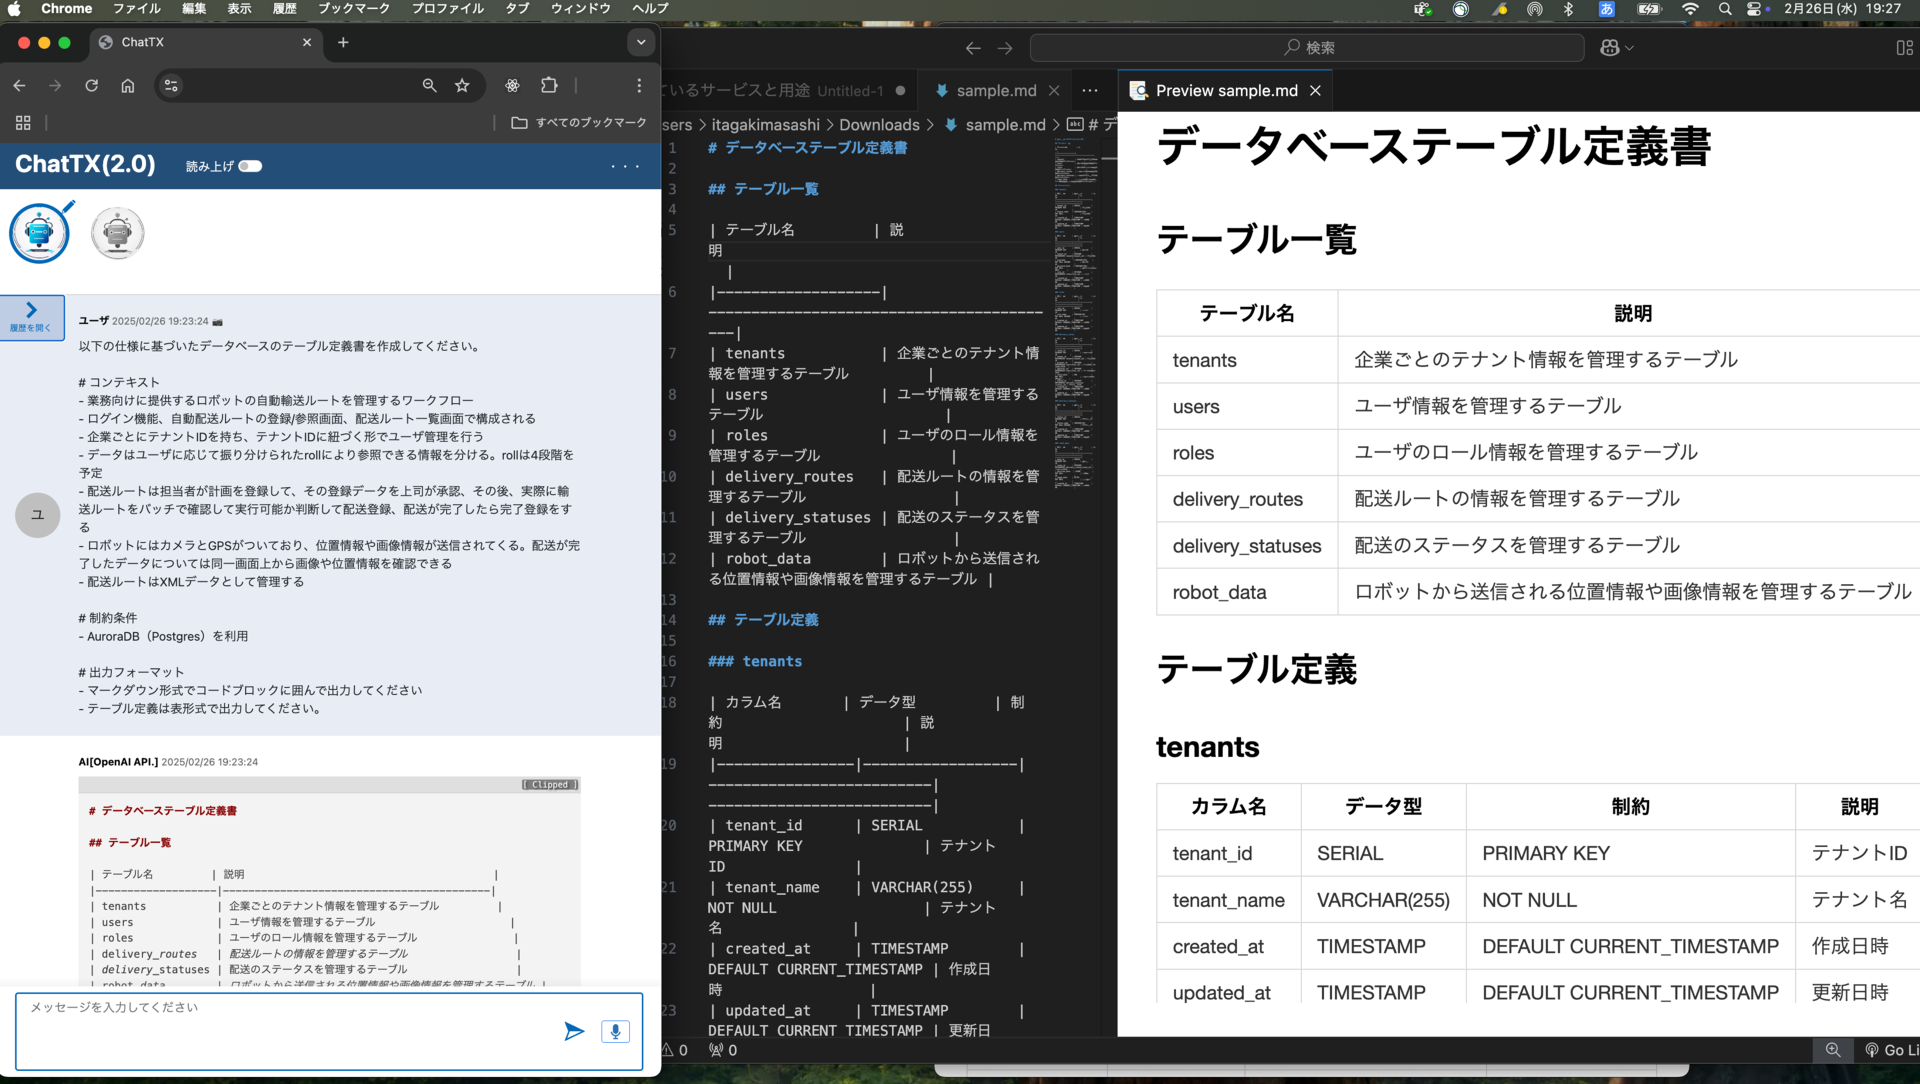Switch to the sample.md editor tab
The image size is (1920, 1084).
[x=996, y=90]
